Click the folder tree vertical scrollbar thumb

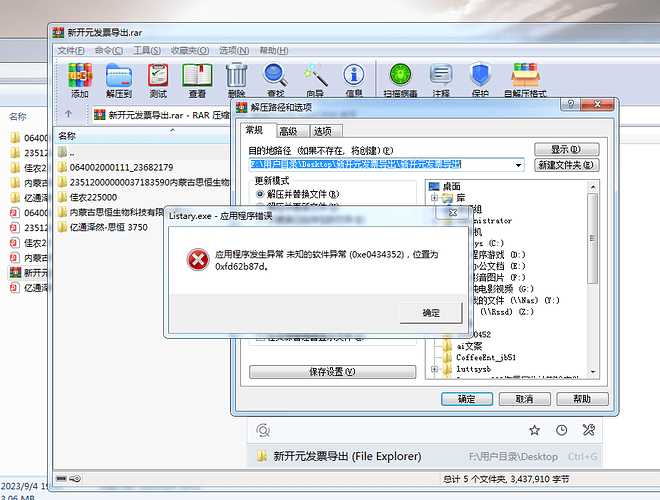point(592,238)
